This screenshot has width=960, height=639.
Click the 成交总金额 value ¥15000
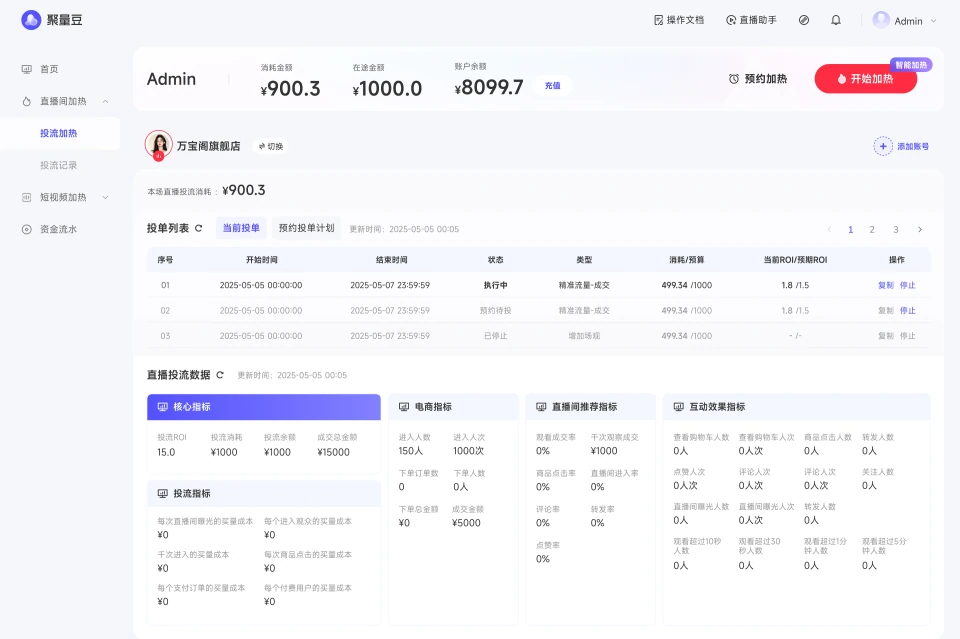tap(333, 452)
